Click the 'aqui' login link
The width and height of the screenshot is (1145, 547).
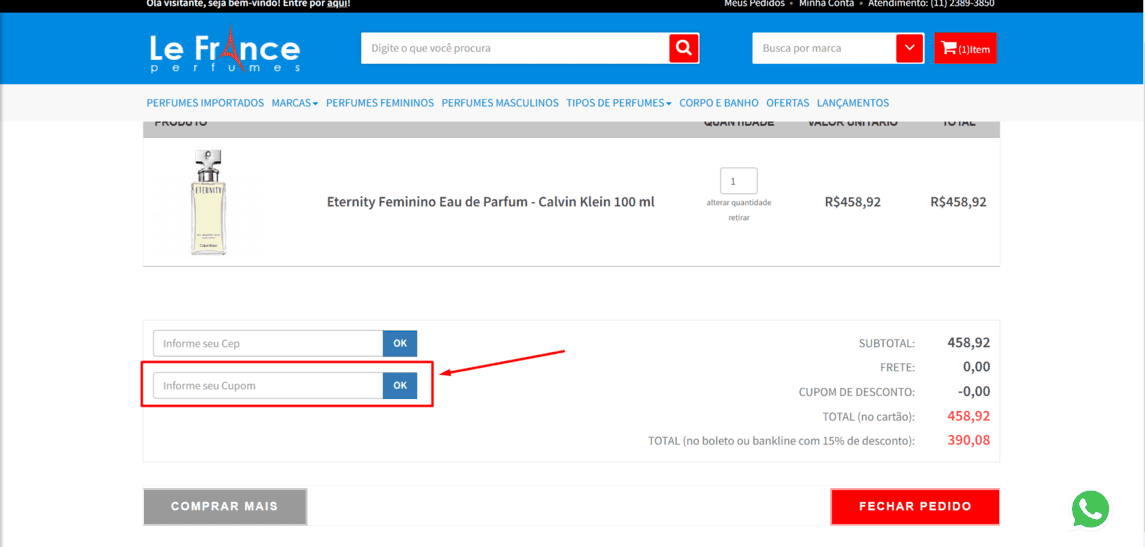click(337, 4)
